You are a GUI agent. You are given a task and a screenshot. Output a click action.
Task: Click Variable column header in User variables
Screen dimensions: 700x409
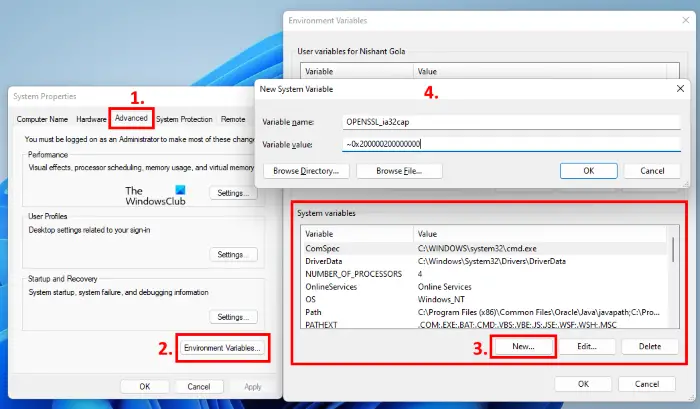click(358, 71)
